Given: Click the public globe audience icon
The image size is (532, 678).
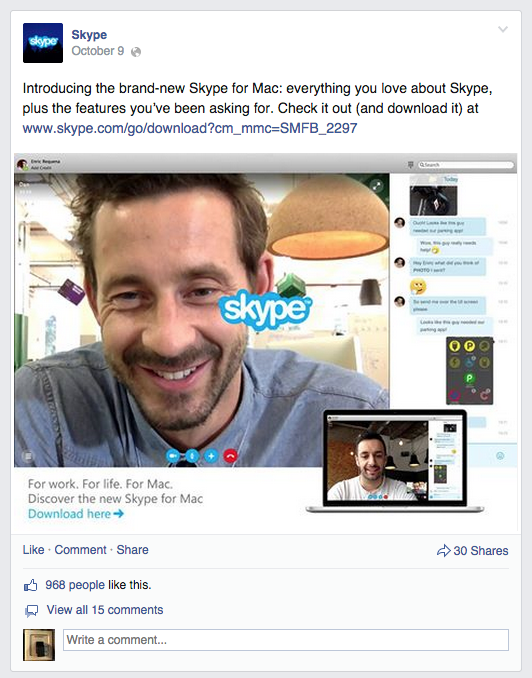Looking at the screenshot, I should (x=136, y=52).
